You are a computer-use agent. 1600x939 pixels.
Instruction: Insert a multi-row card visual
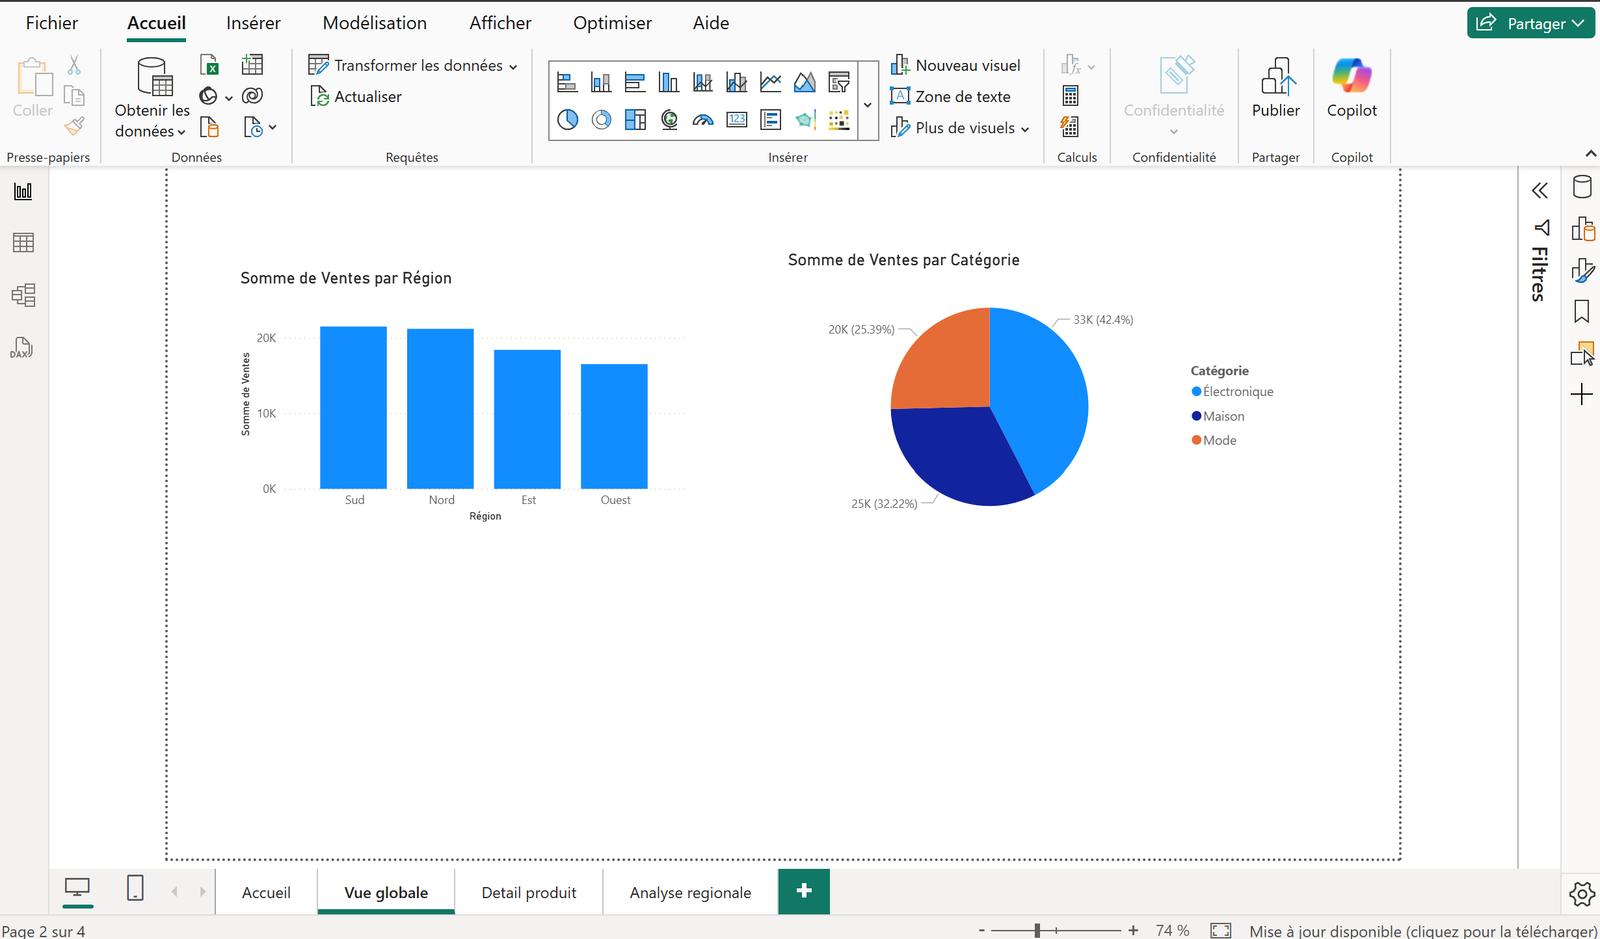771,120
